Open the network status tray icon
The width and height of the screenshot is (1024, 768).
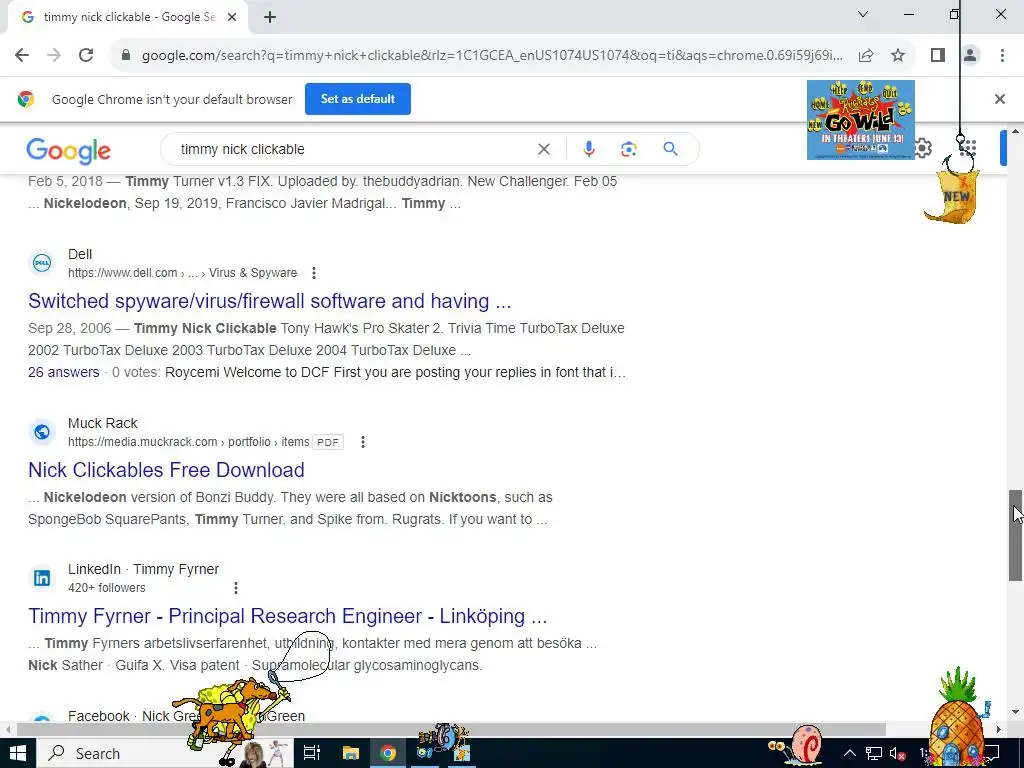coord(874,753)
